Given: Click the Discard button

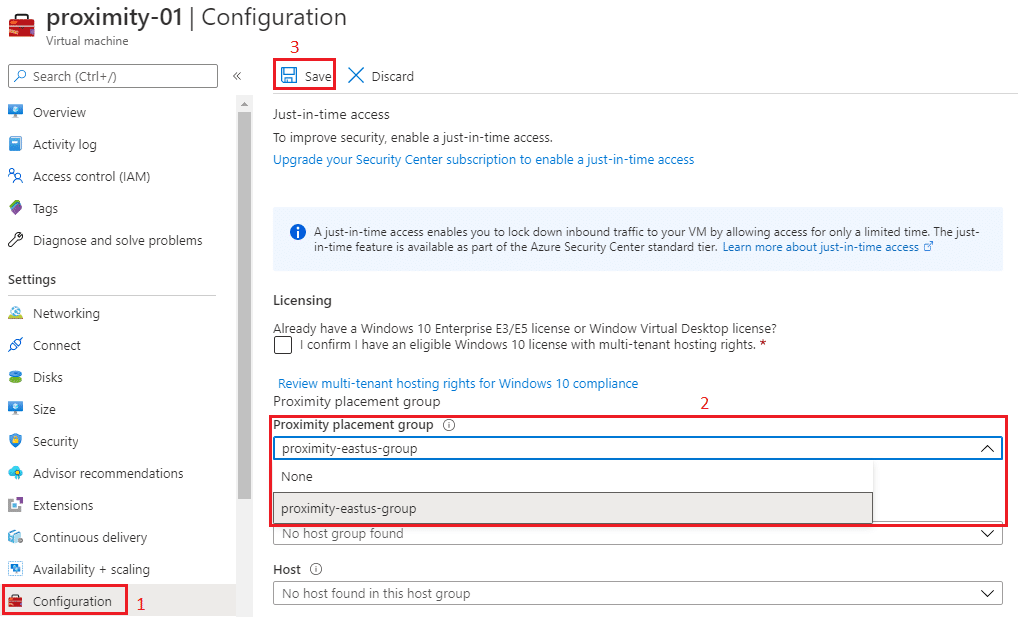Looking at the screenshot, I should coord(381,76).
